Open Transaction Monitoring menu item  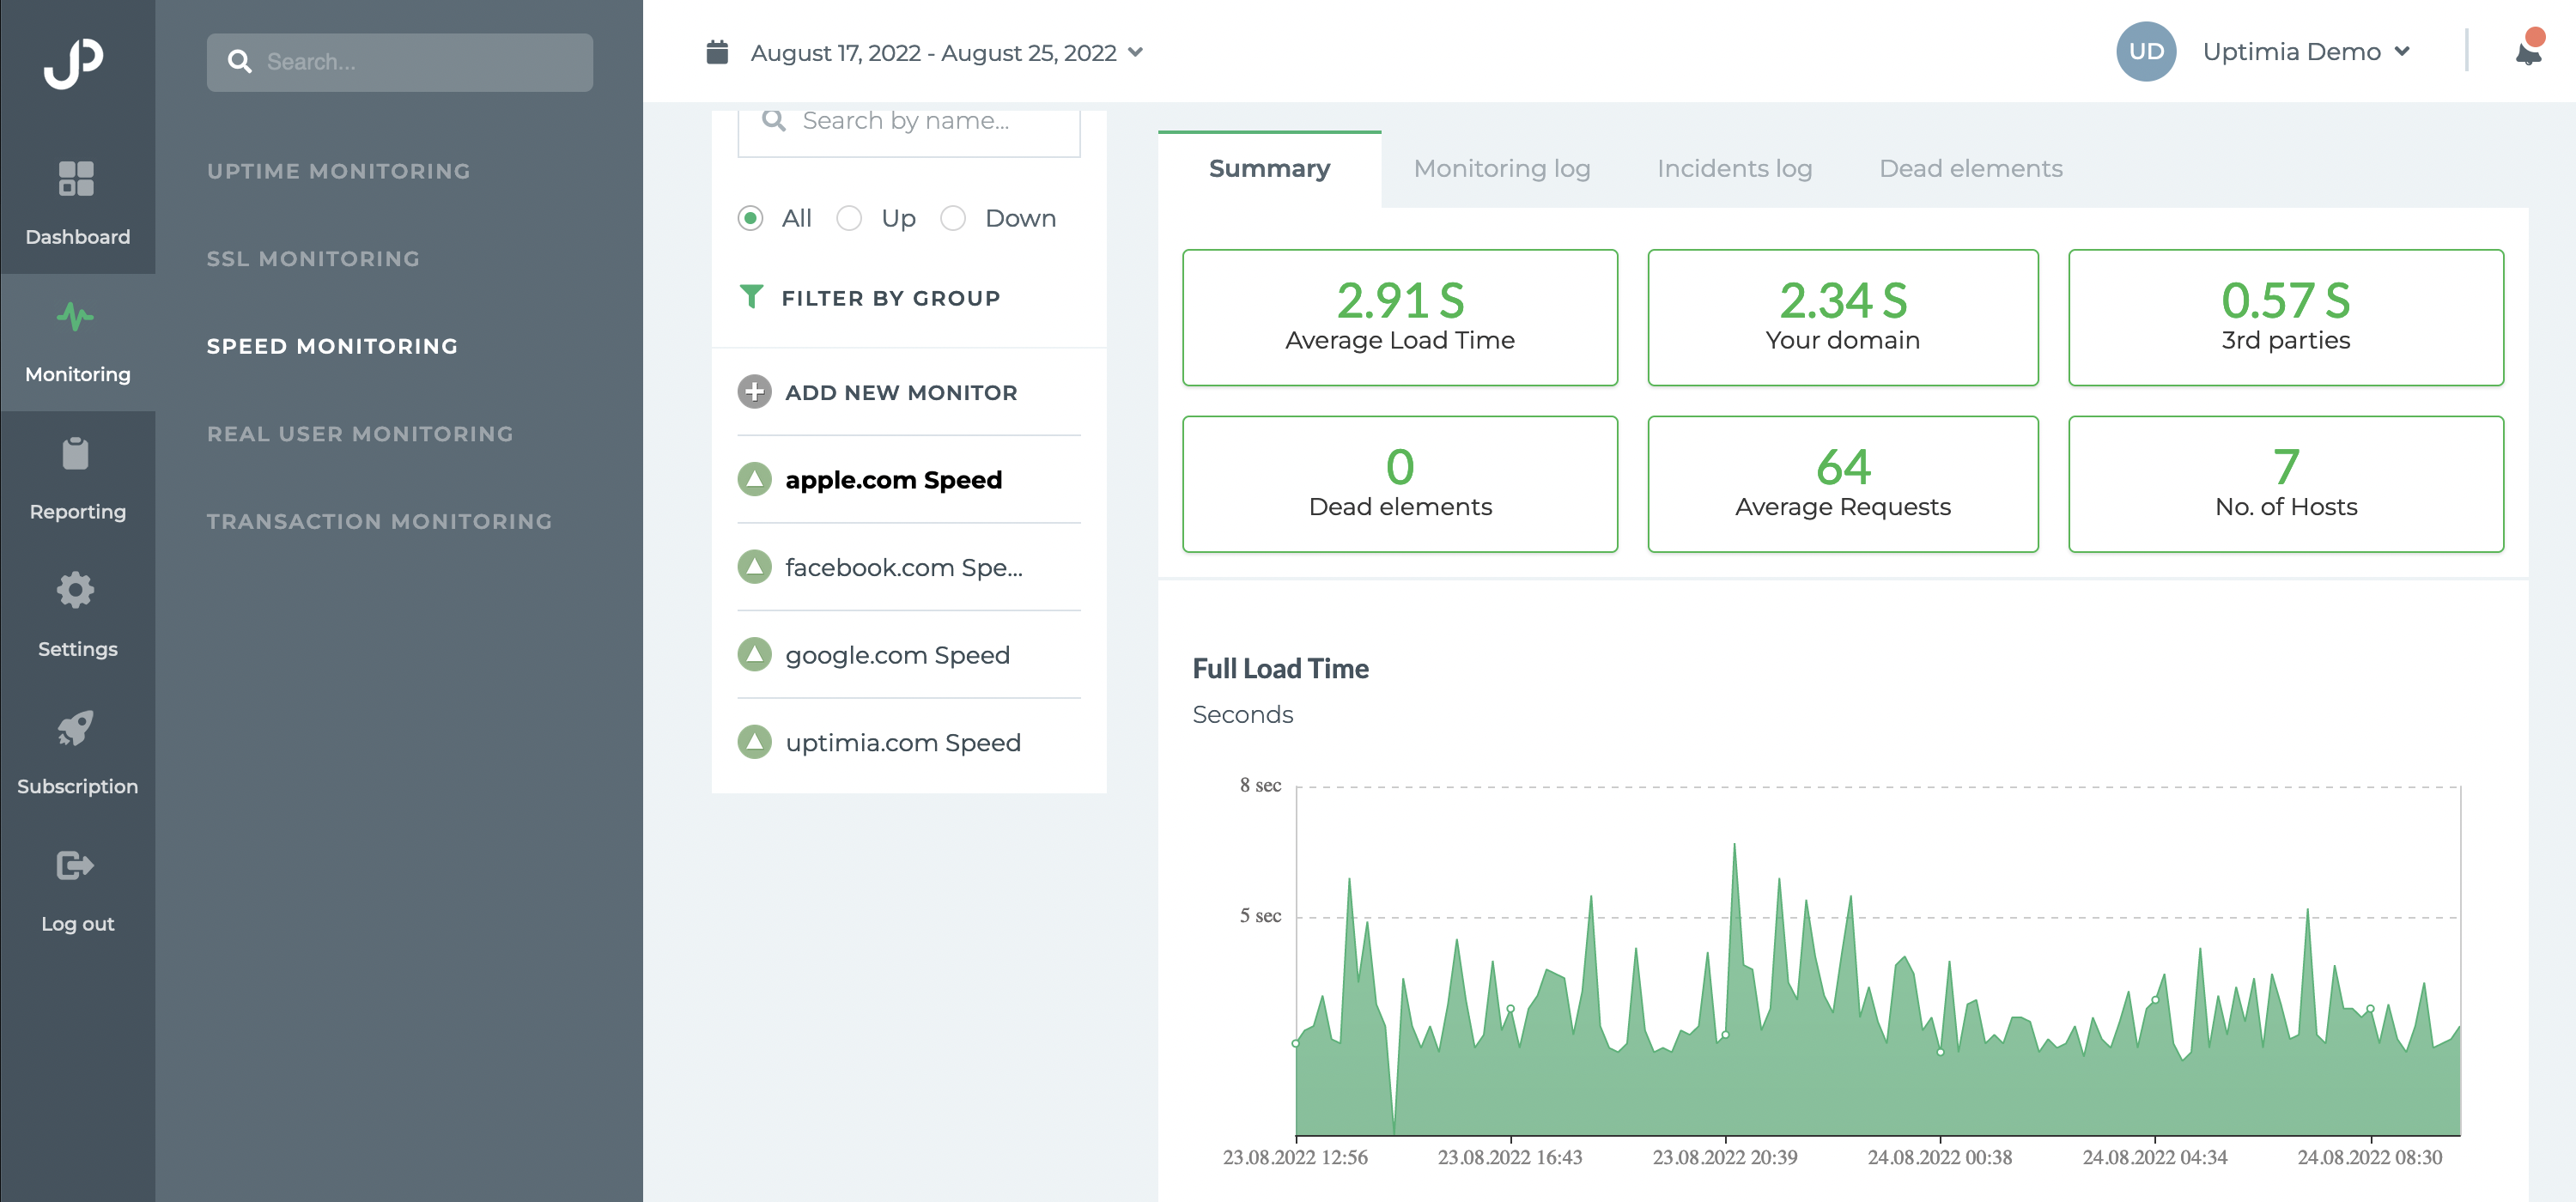pyautogui.click(x=379, y=521)
